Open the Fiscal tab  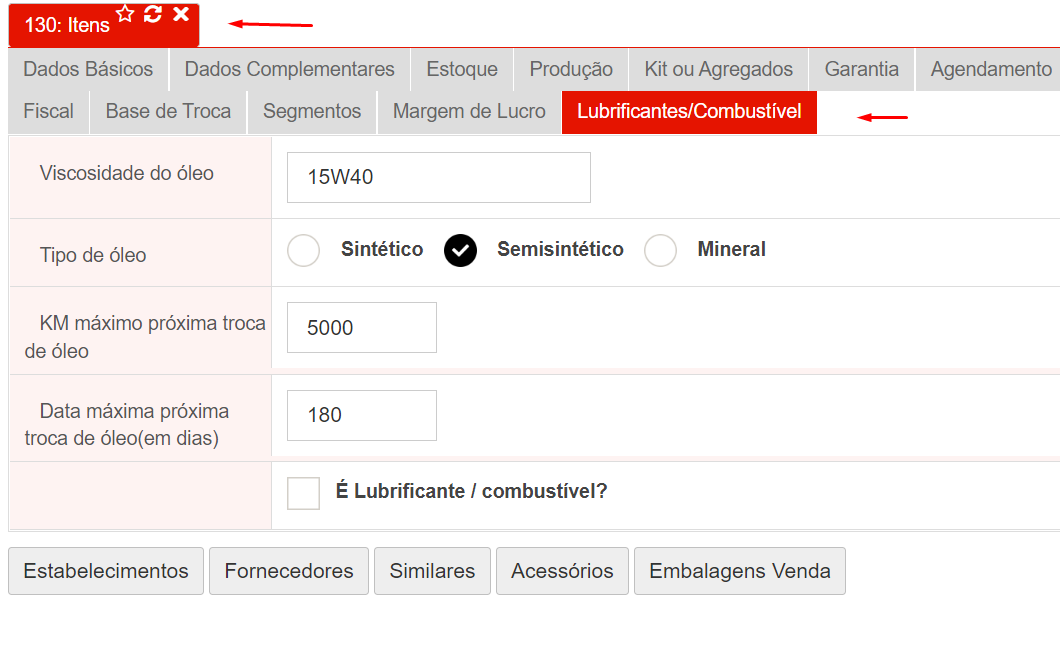point(49,112)
